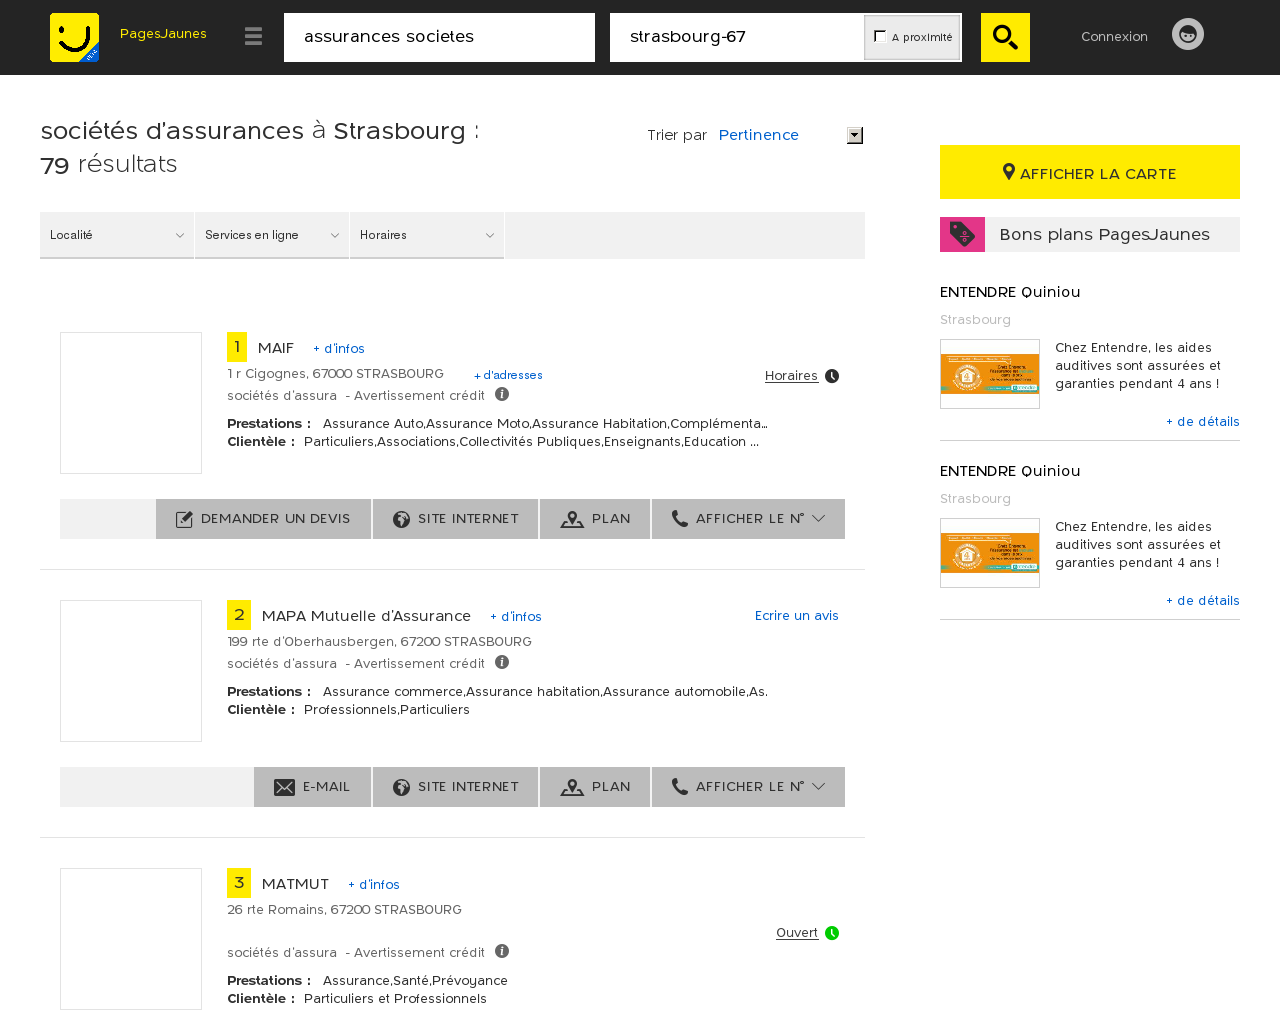Click the first 'ENTENDRE Quiniou' heading

pos(1010,292)
